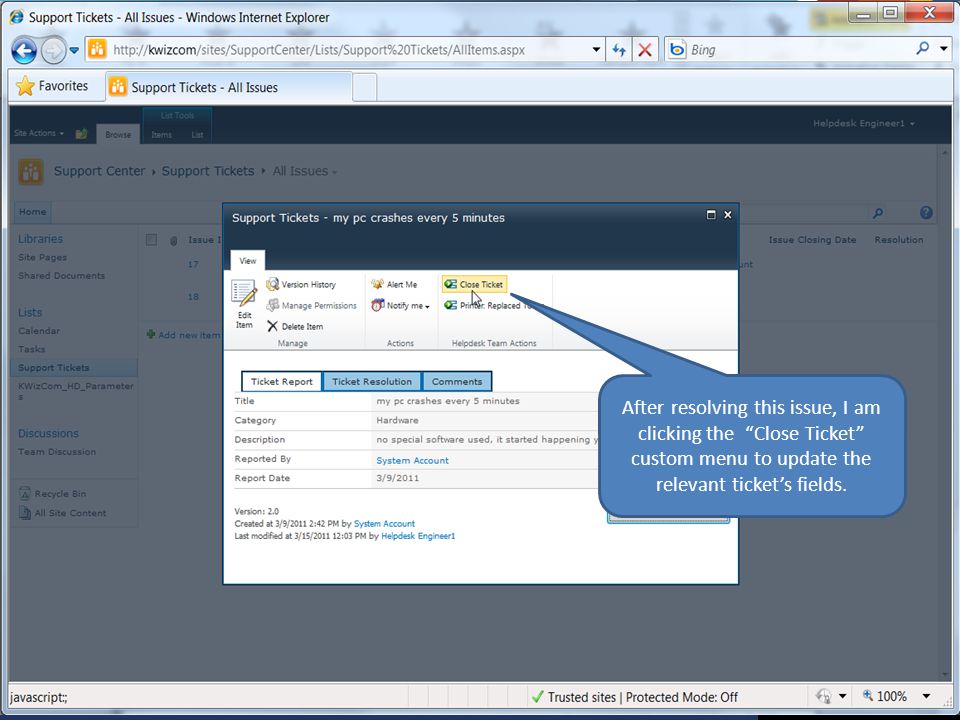Viewport: 960px width, 720px height.
Task: Open Support Tickets in Quick Launch
Action: 53,368
